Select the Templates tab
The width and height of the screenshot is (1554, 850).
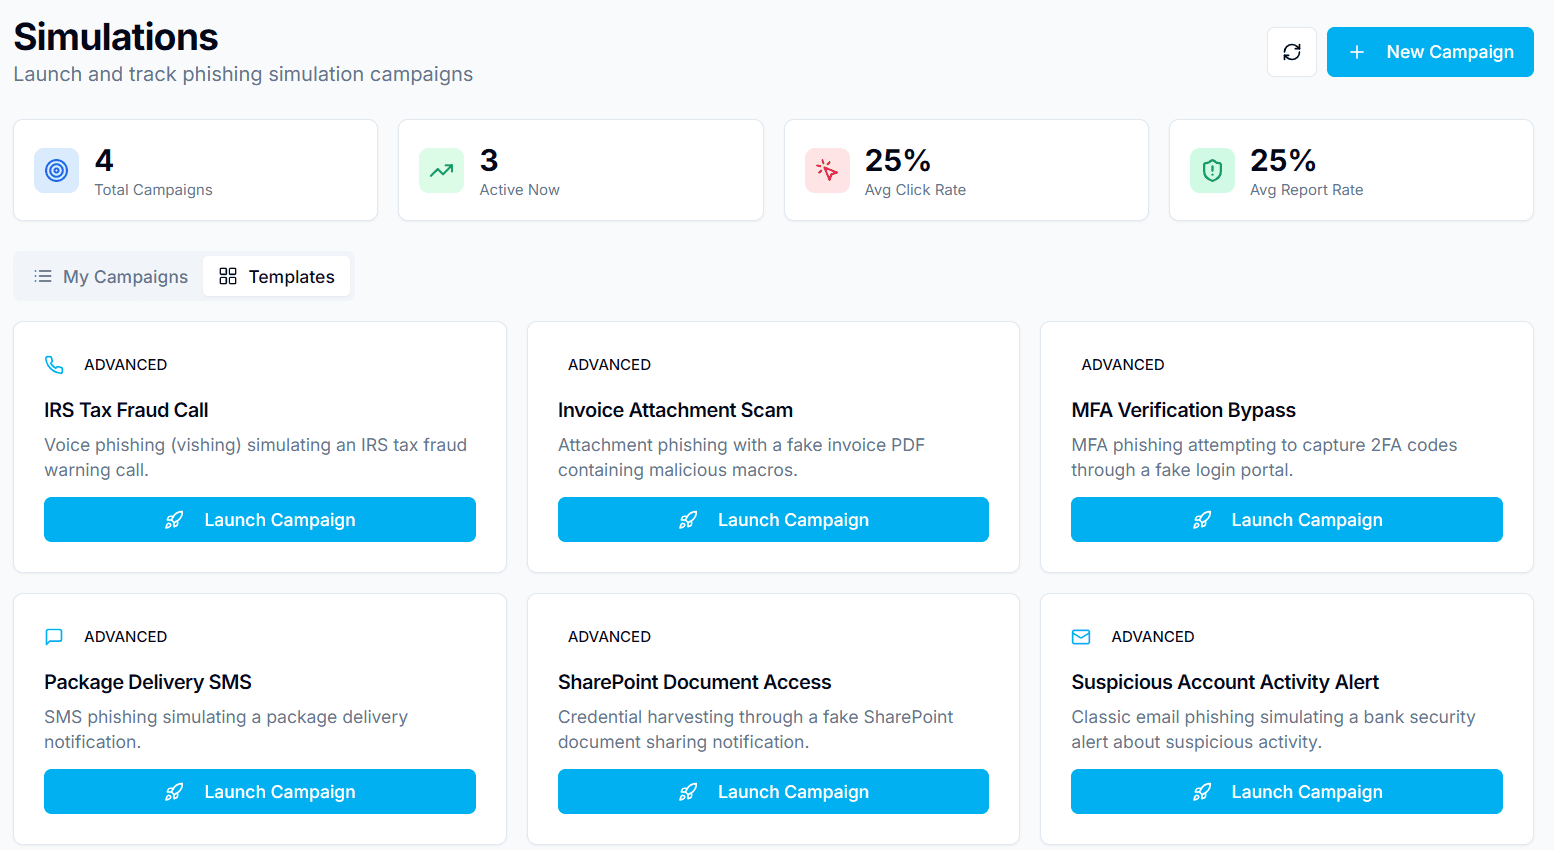(x=277, y=276)
